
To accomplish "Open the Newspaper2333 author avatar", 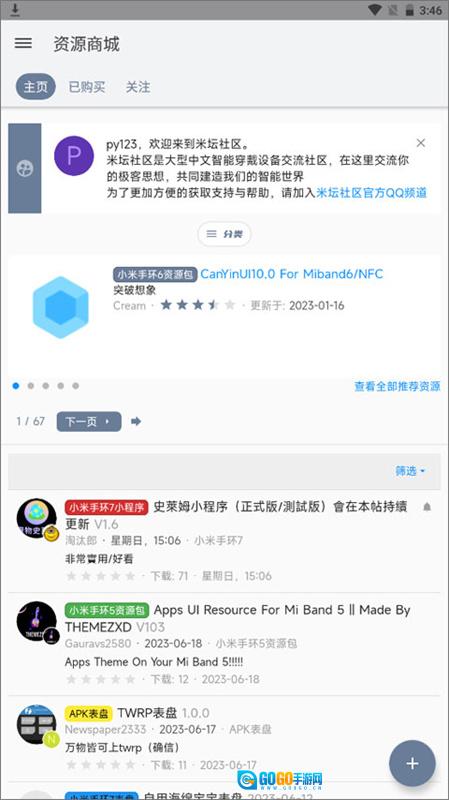I will (x=37, y=724).
